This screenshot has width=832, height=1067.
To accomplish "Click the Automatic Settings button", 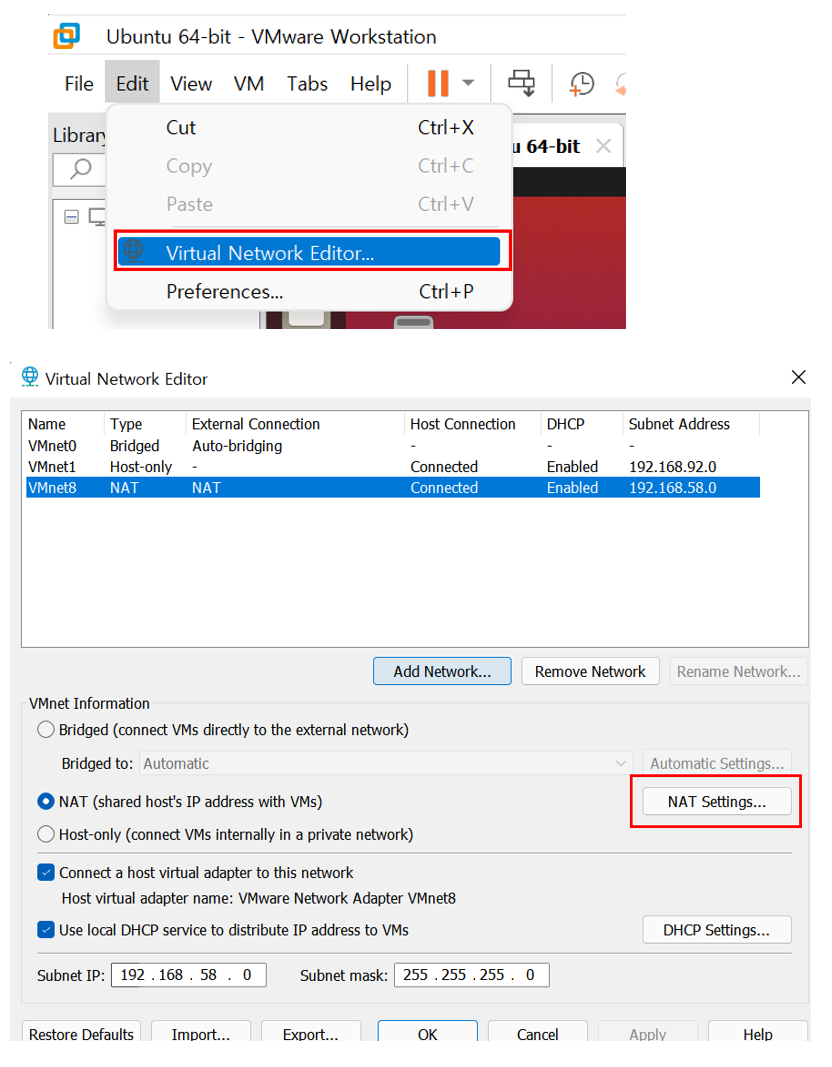I will coord(717,764).
